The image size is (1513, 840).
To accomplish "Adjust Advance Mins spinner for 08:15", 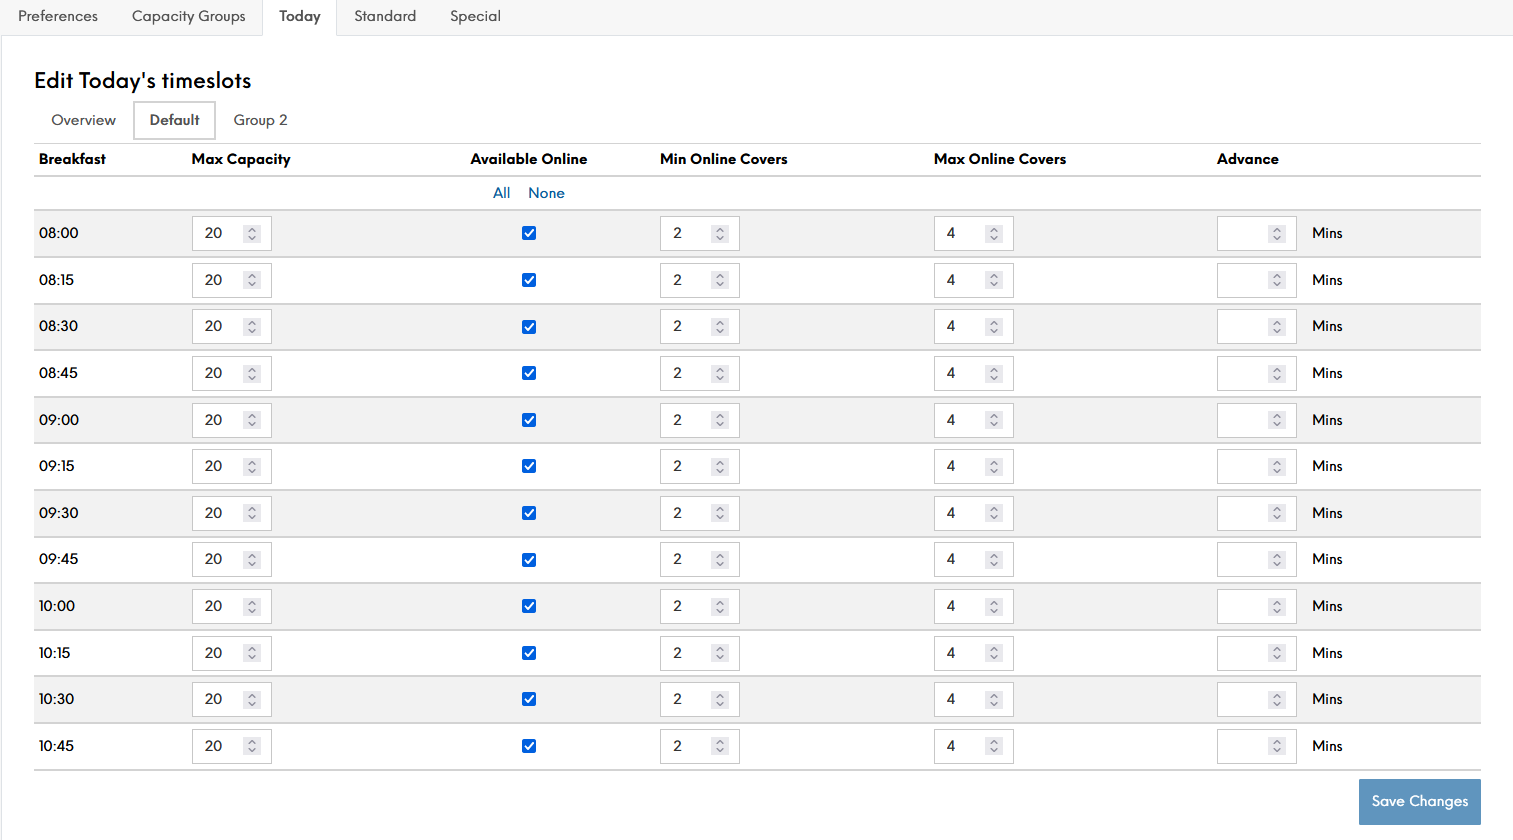I will coord(1277,280).
